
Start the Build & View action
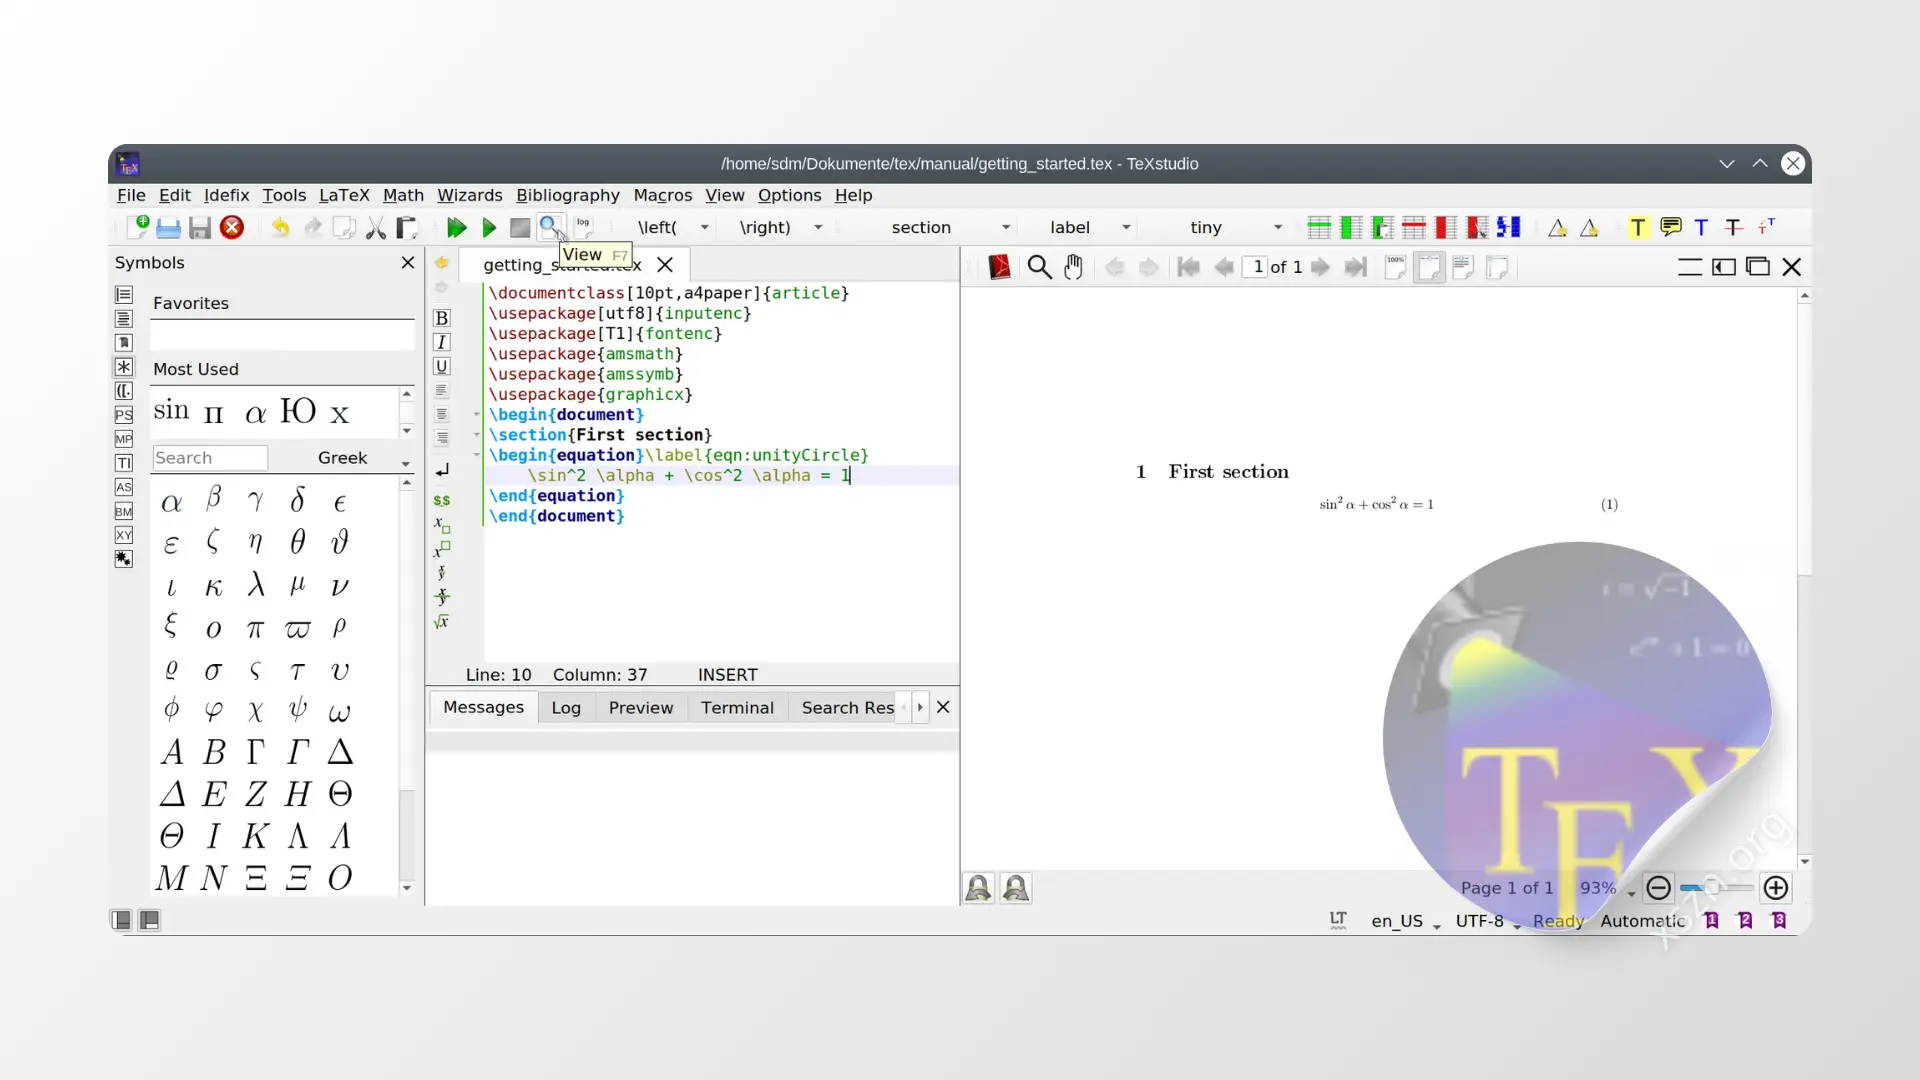tap(456, 227)
